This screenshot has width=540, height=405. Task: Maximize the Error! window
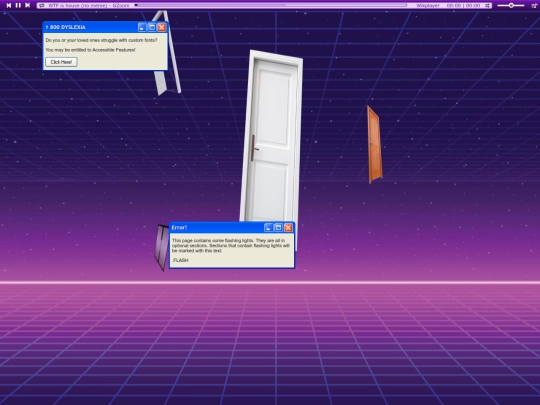(278, 228)
